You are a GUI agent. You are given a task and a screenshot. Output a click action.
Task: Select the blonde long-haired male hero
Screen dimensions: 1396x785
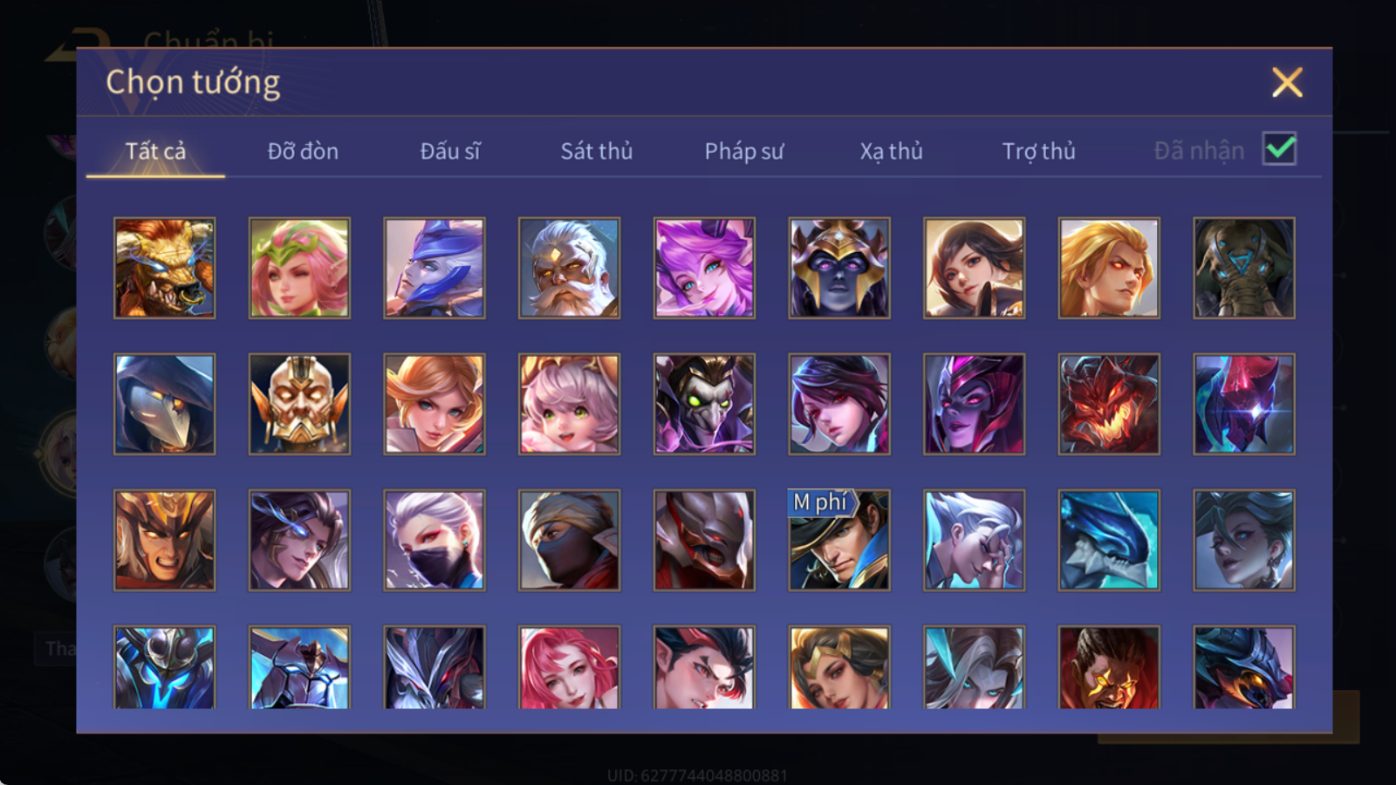[x=1109, y=268]
